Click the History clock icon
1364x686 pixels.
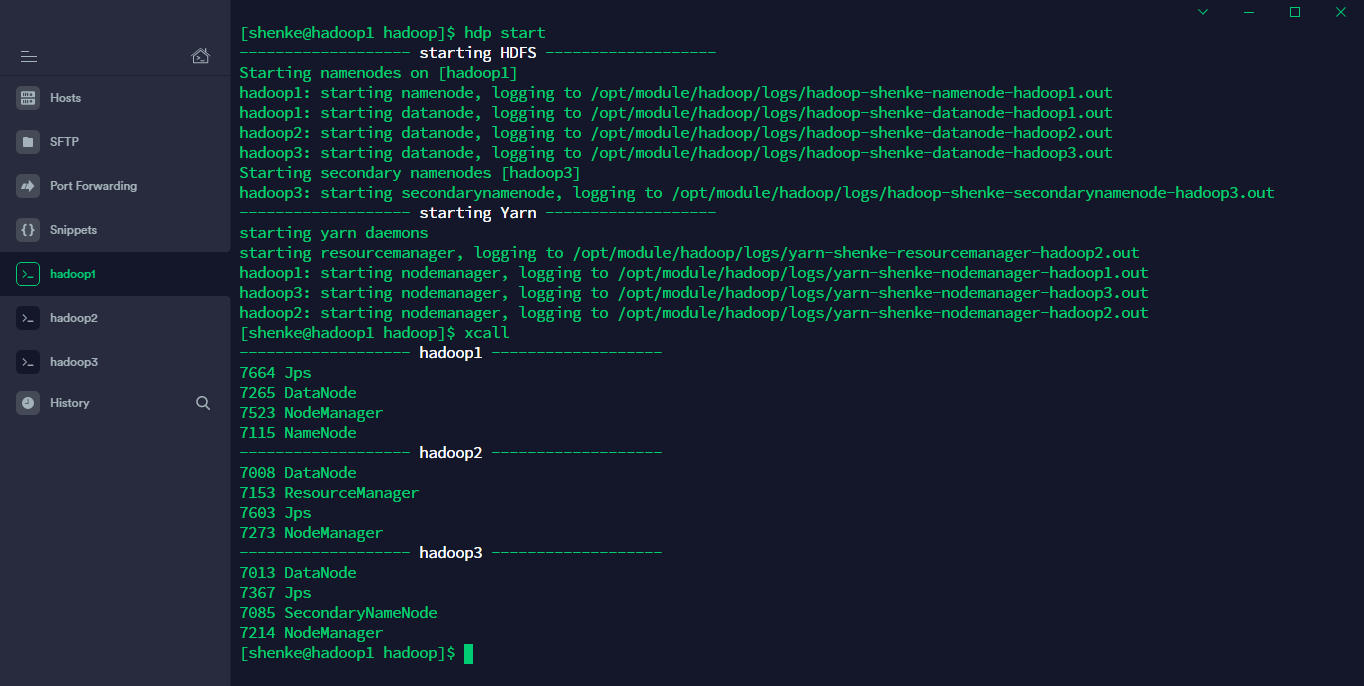(x=28, y=403)
